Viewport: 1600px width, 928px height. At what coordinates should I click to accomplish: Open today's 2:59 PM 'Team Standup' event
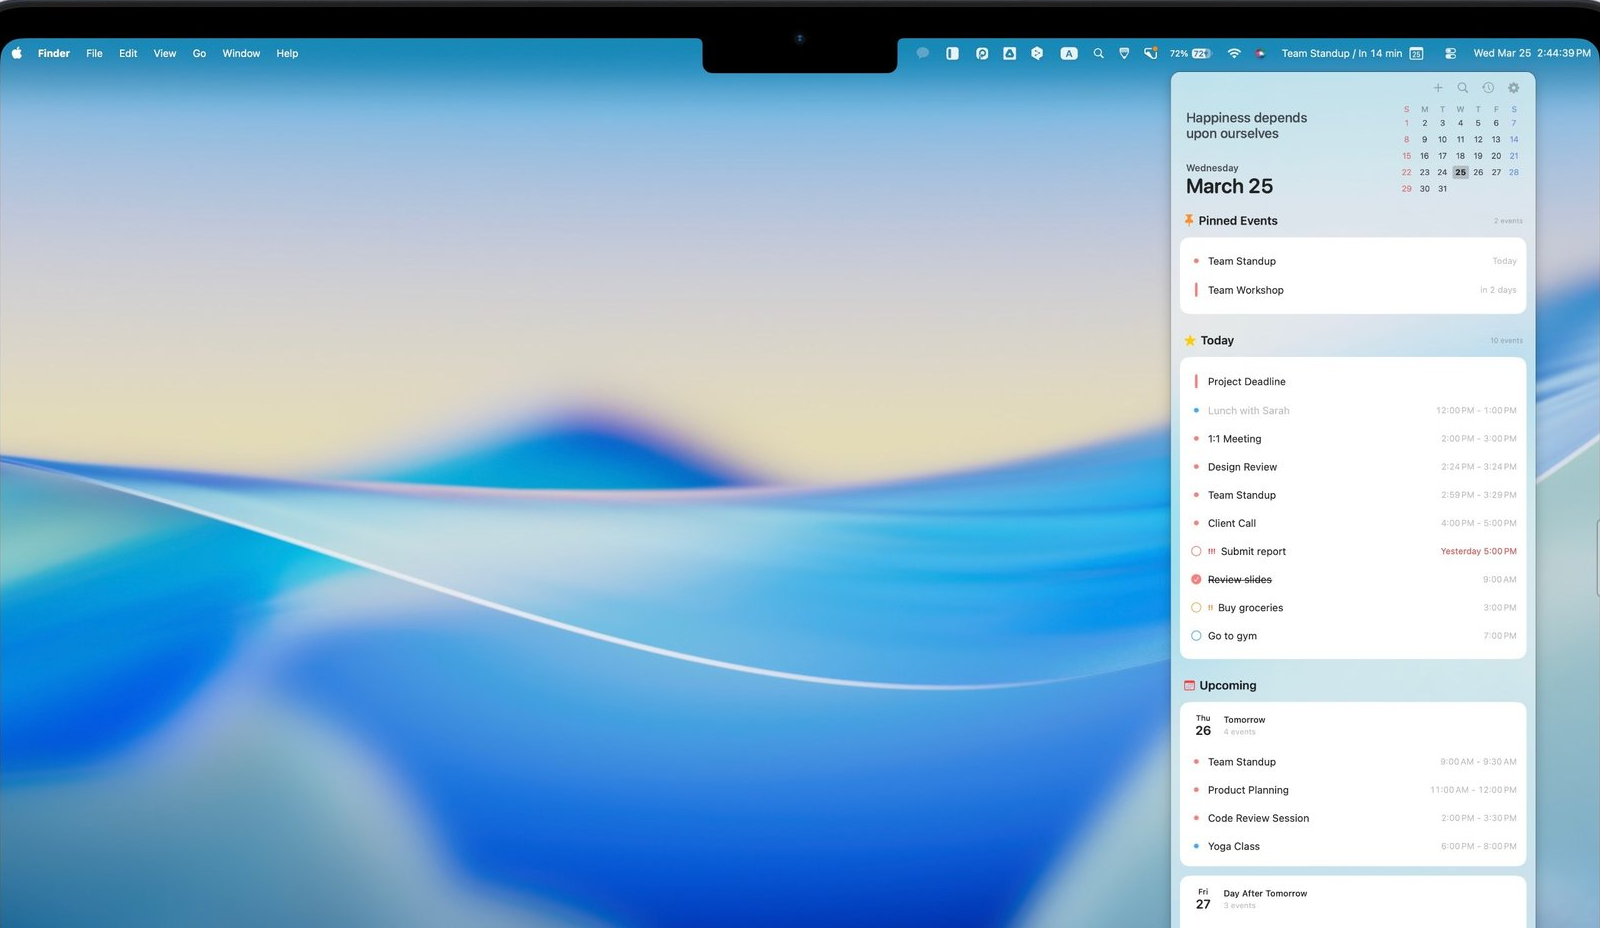click(x=1353, y=495)
